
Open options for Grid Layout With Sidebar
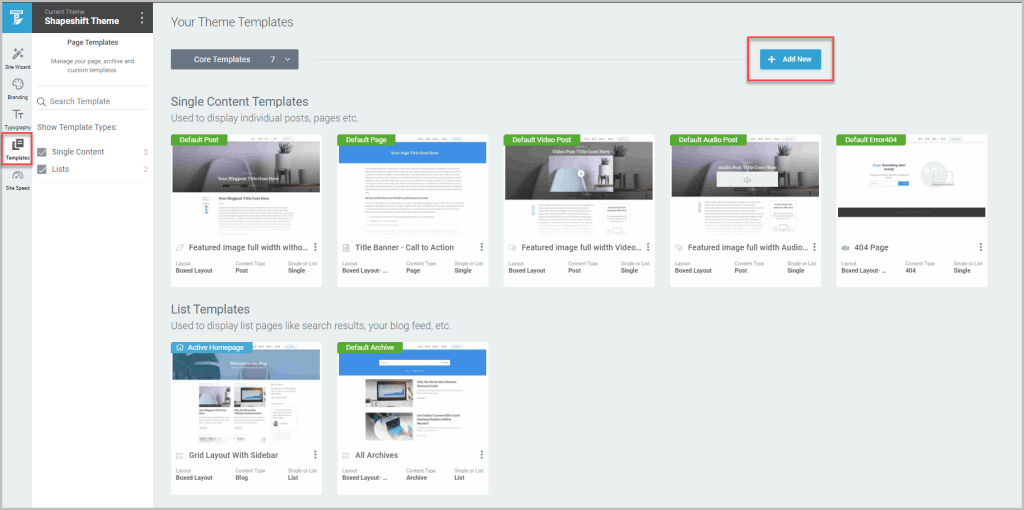pyautogui.click(x=315, y=455)
